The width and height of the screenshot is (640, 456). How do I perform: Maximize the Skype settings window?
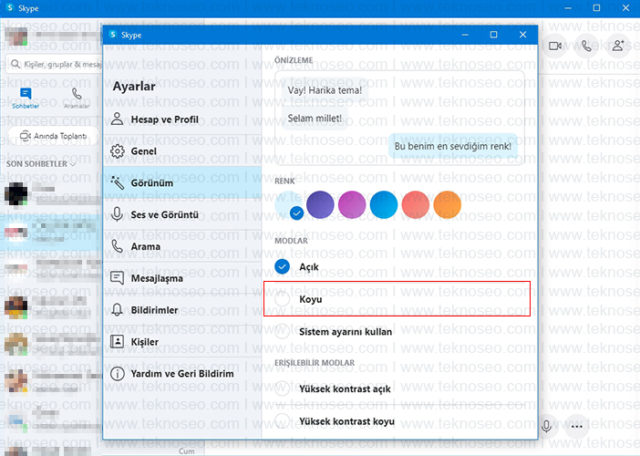(x=493, y=35)
